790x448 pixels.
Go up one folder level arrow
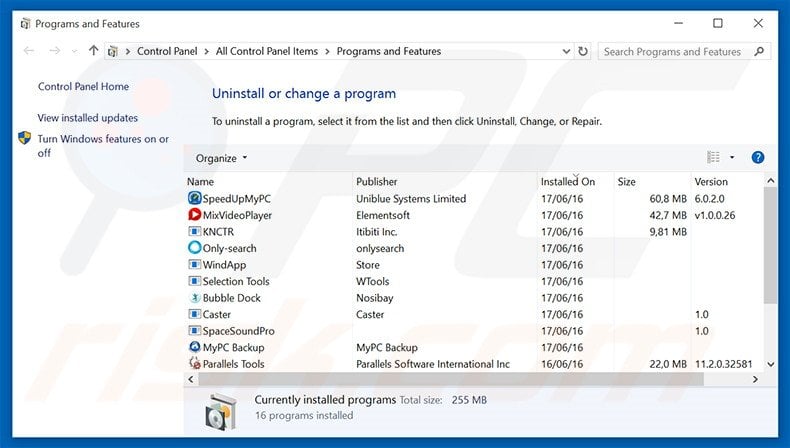pos(93,50)
